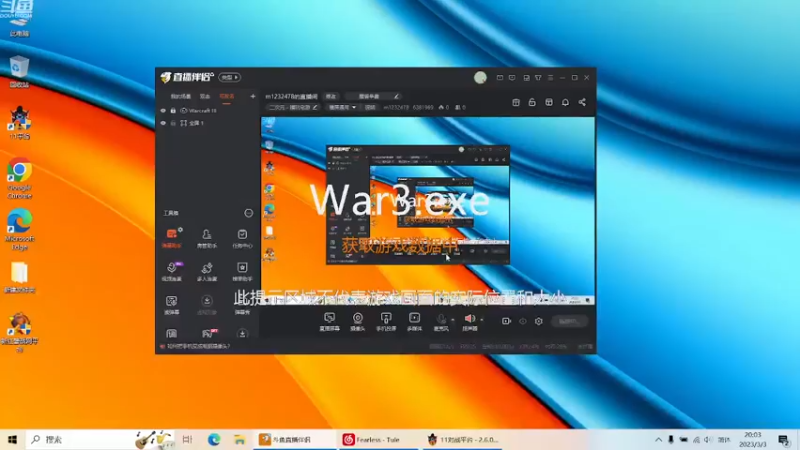This screenshot has height=450, width=800.
Task: Toggle preview eye icon in bottom bar
Action: point(522,321)
